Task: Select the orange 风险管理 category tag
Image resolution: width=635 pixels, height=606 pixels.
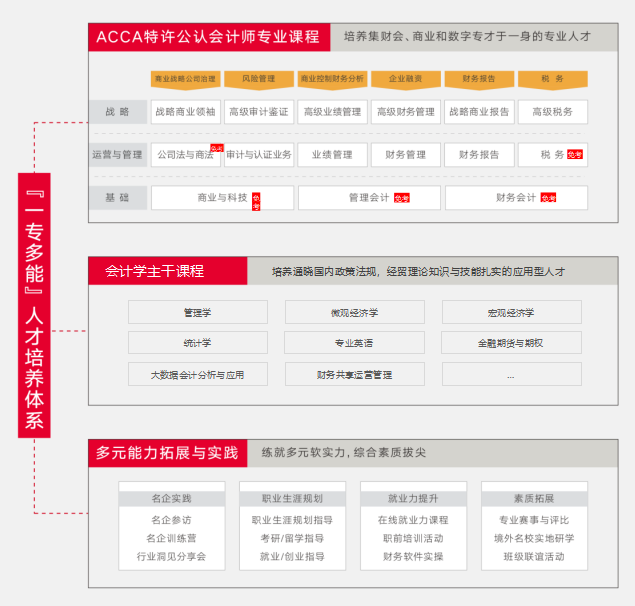Action: 258,78
